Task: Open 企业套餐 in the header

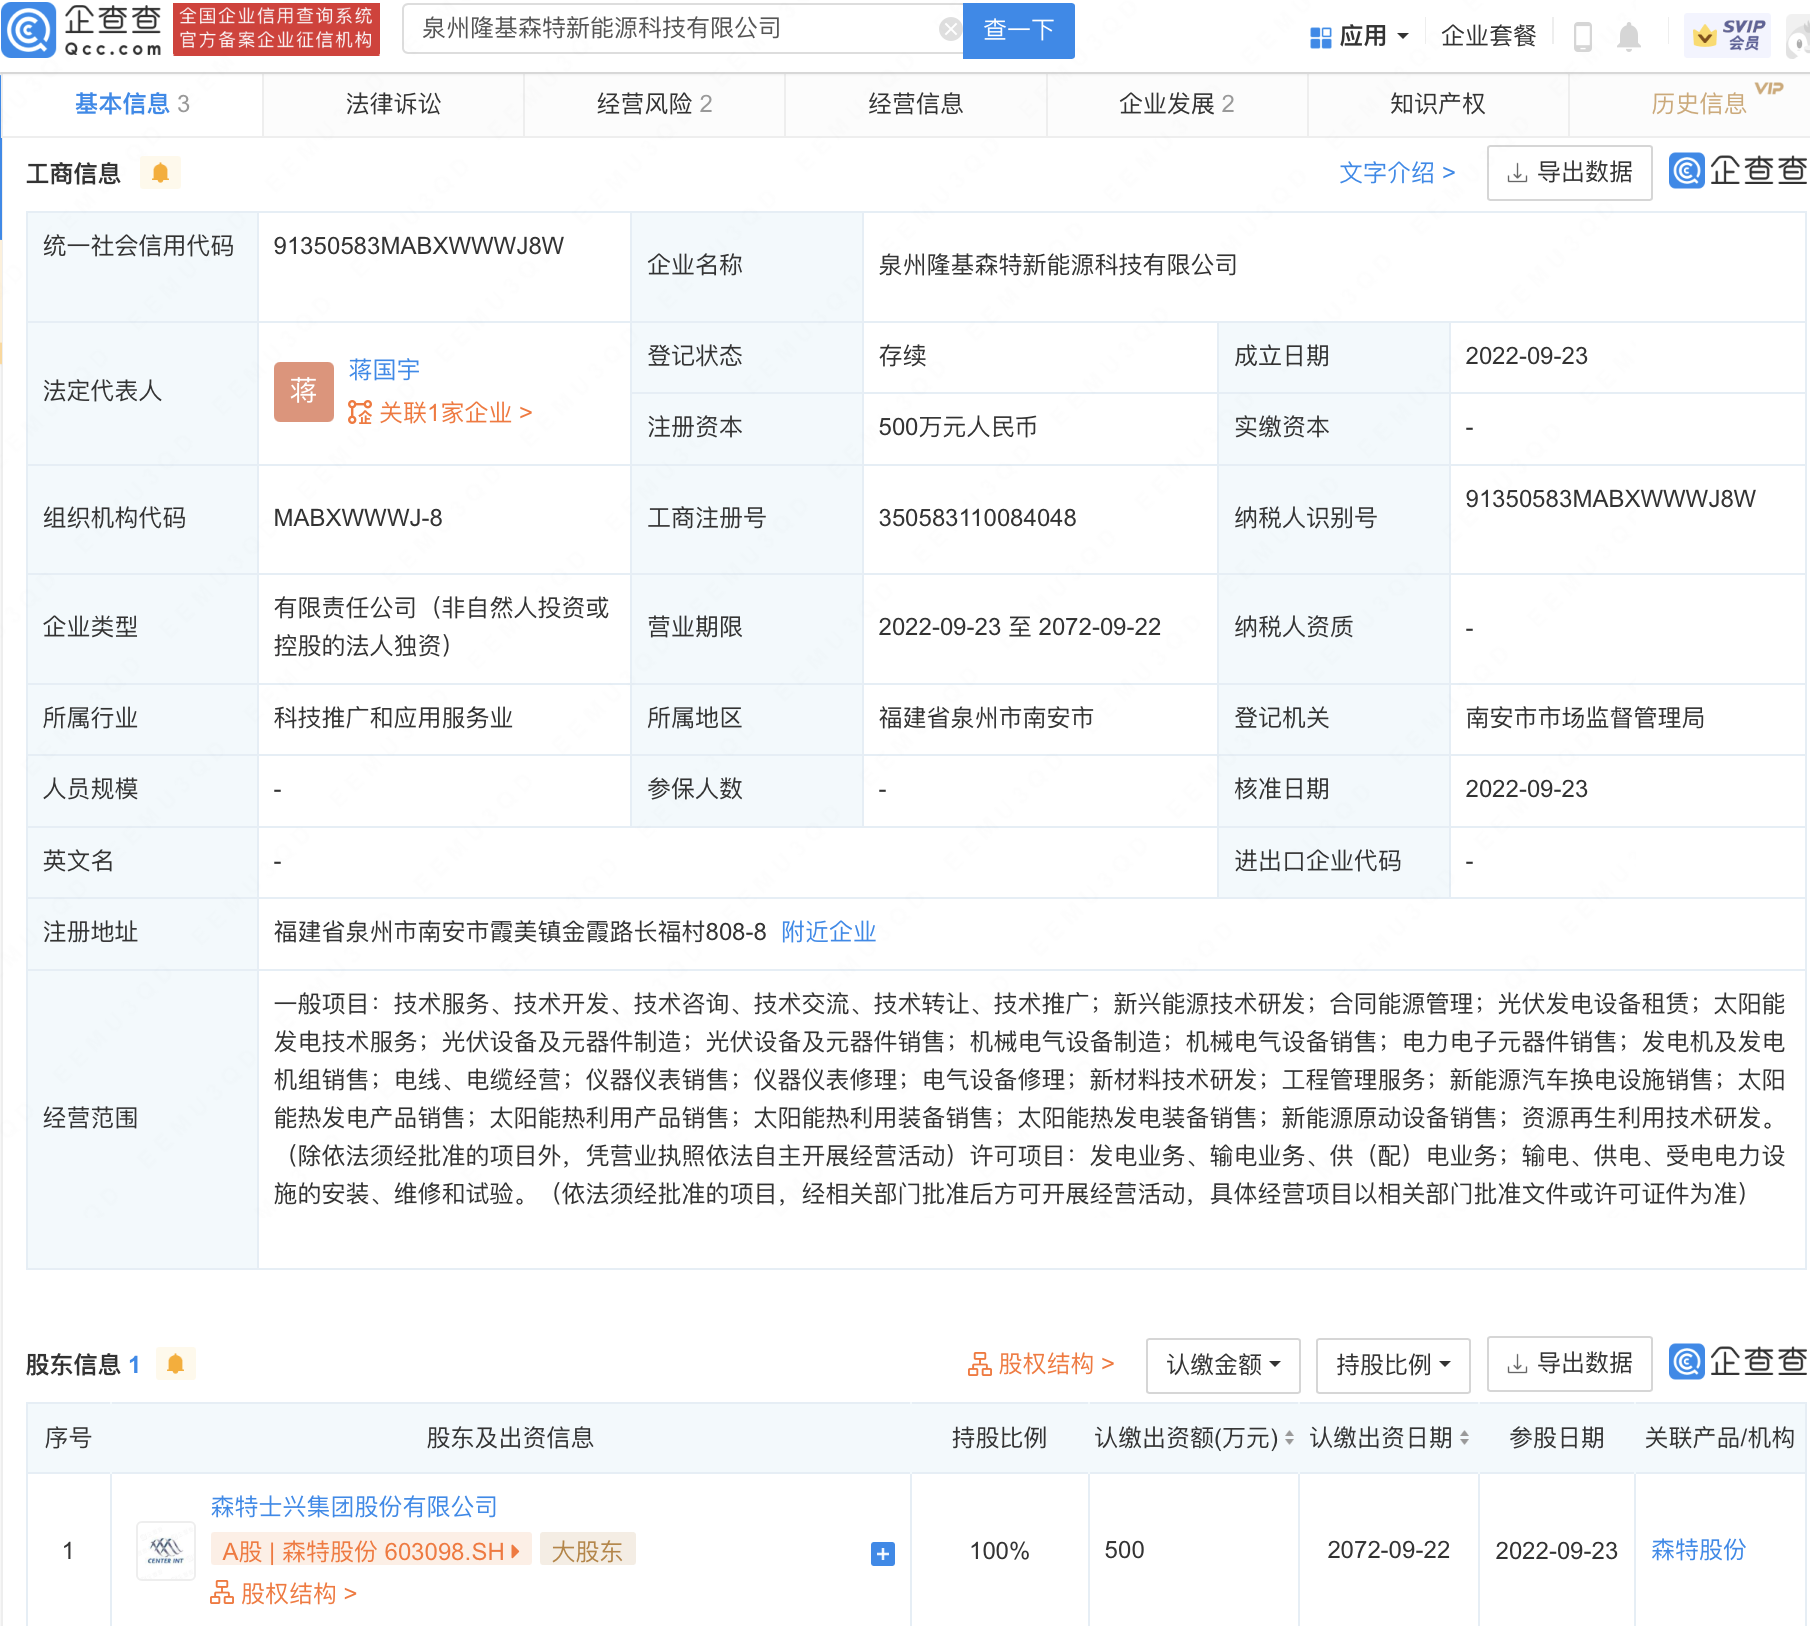Action: (1488, 37)
